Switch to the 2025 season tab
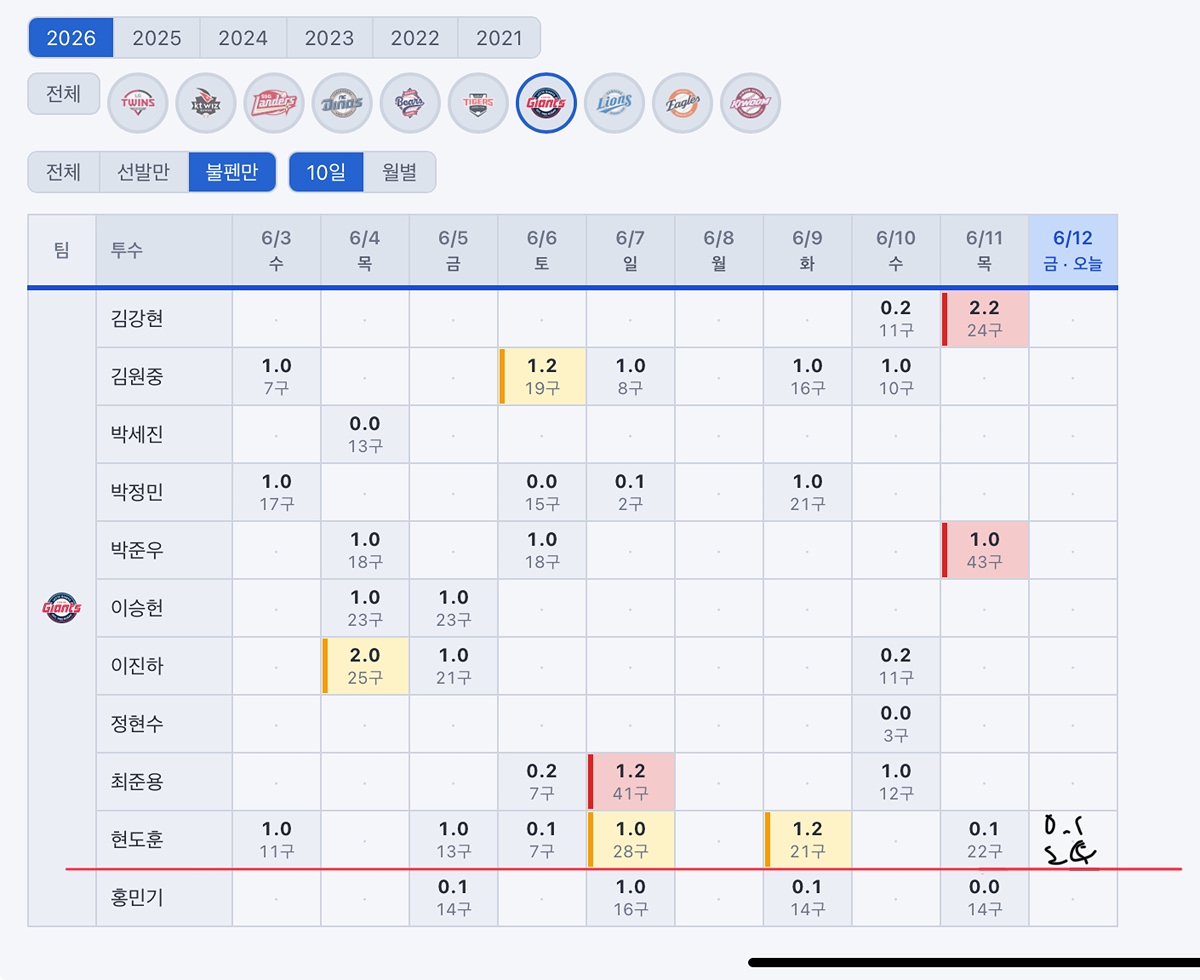This screenshot has height=980, width=1200. 157,38
